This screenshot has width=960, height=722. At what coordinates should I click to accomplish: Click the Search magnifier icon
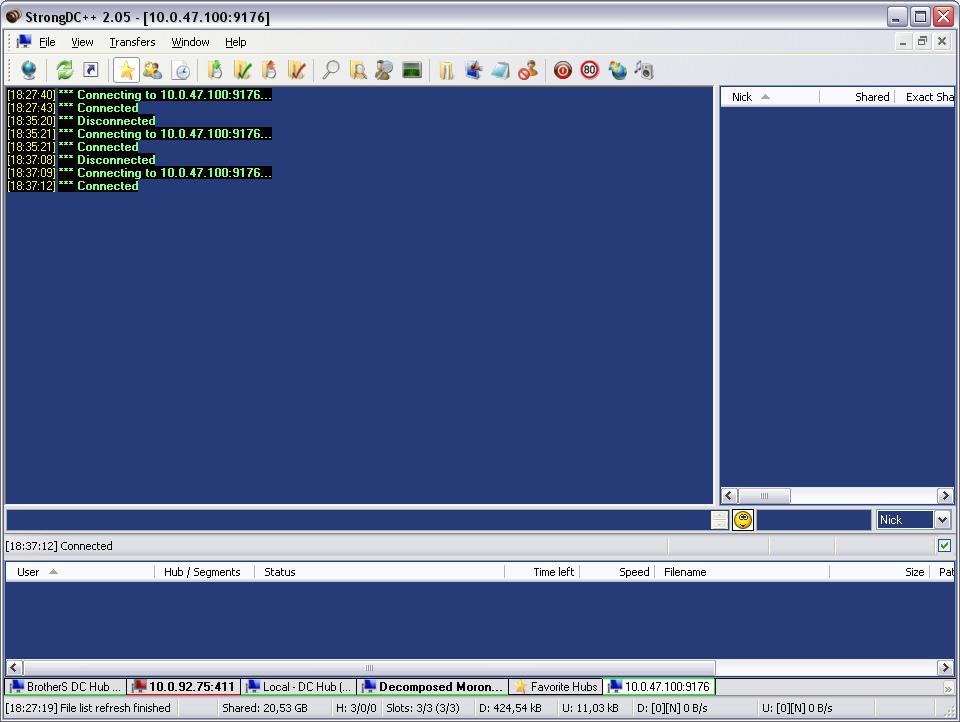330,70
